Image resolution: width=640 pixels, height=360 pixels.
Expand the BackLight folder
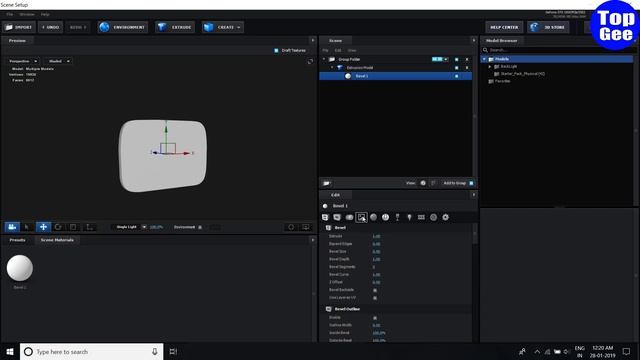coord(490,67)
